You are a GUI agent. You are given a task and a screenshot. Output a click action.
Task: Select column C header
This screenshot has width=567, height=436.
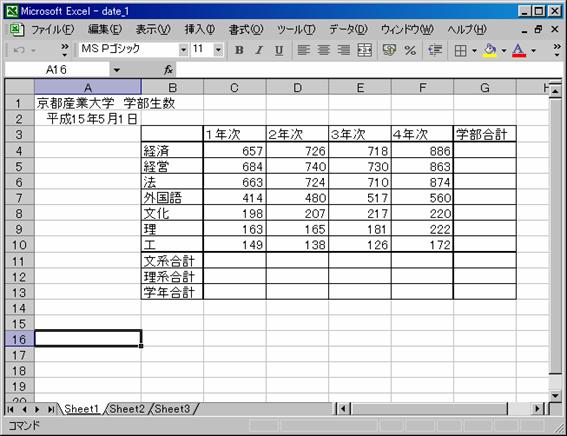[x=234, y=87]
